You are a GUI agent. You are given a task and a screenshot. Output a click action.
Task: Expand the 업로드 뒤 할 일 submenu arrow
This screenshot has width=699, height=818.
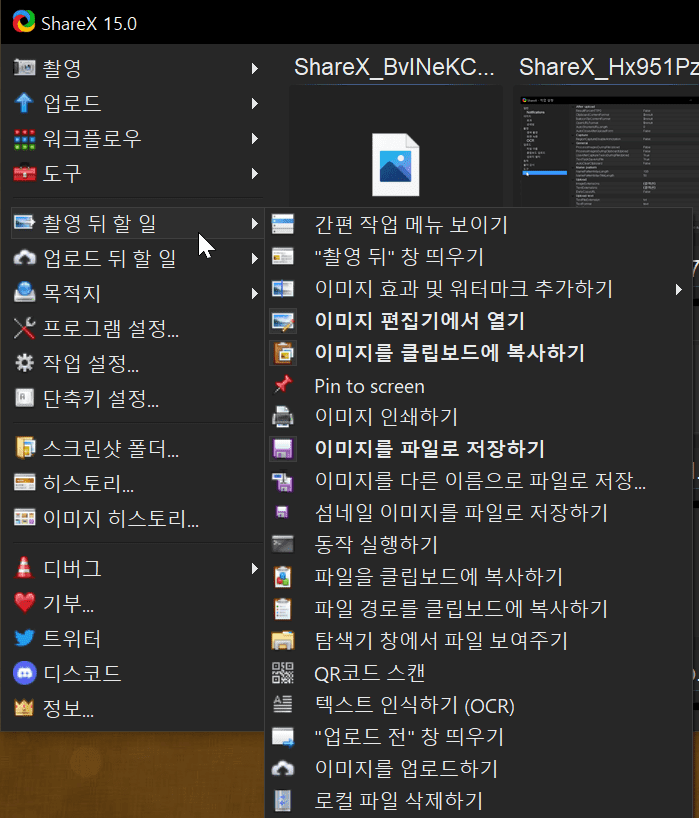pyautogui.click(x=255, y=258)
